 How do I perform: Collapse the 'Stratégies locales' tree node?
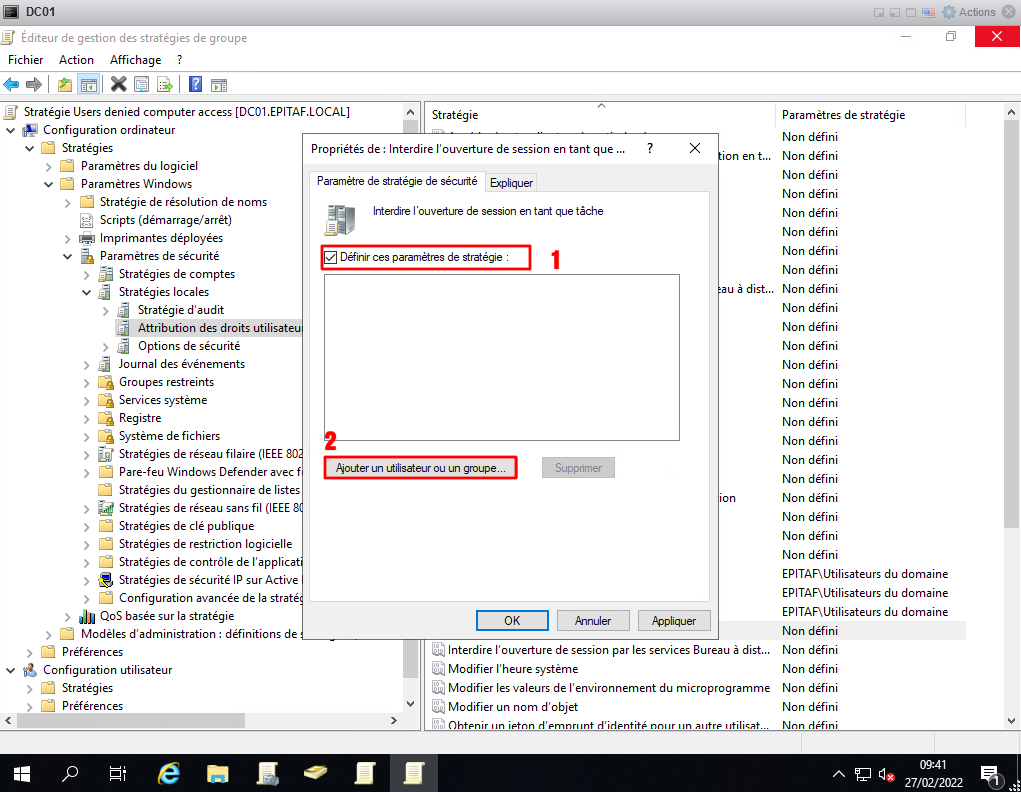[x=87, y=292]
